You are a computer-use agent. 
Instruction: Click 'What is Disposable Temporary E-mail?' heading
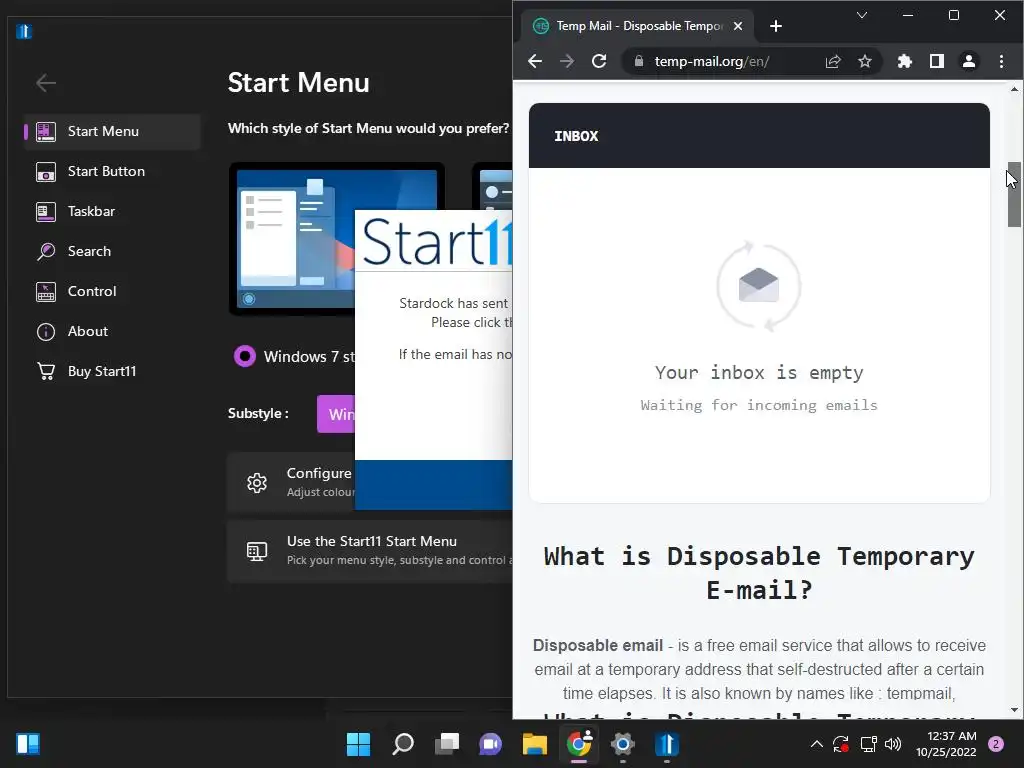pyautogui.click(x=759, y=573)
